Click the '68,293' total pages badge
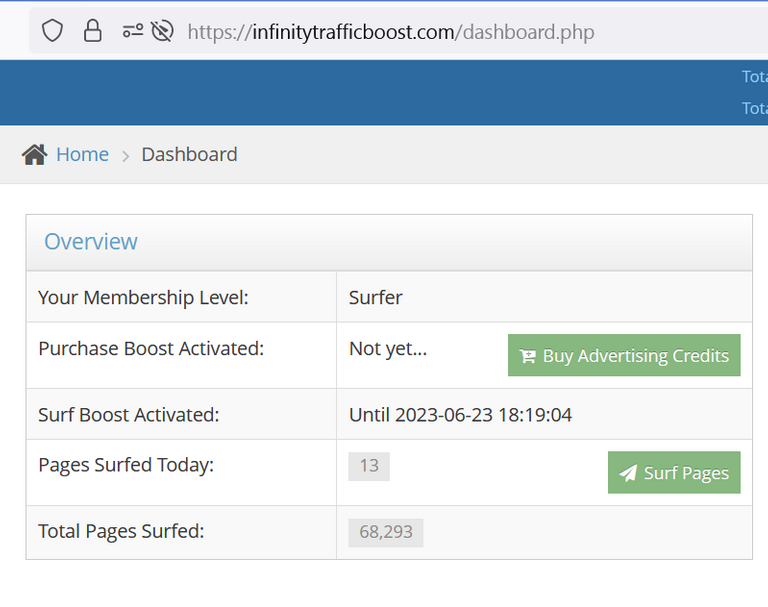768x607 pixels. tap(386, 533)
